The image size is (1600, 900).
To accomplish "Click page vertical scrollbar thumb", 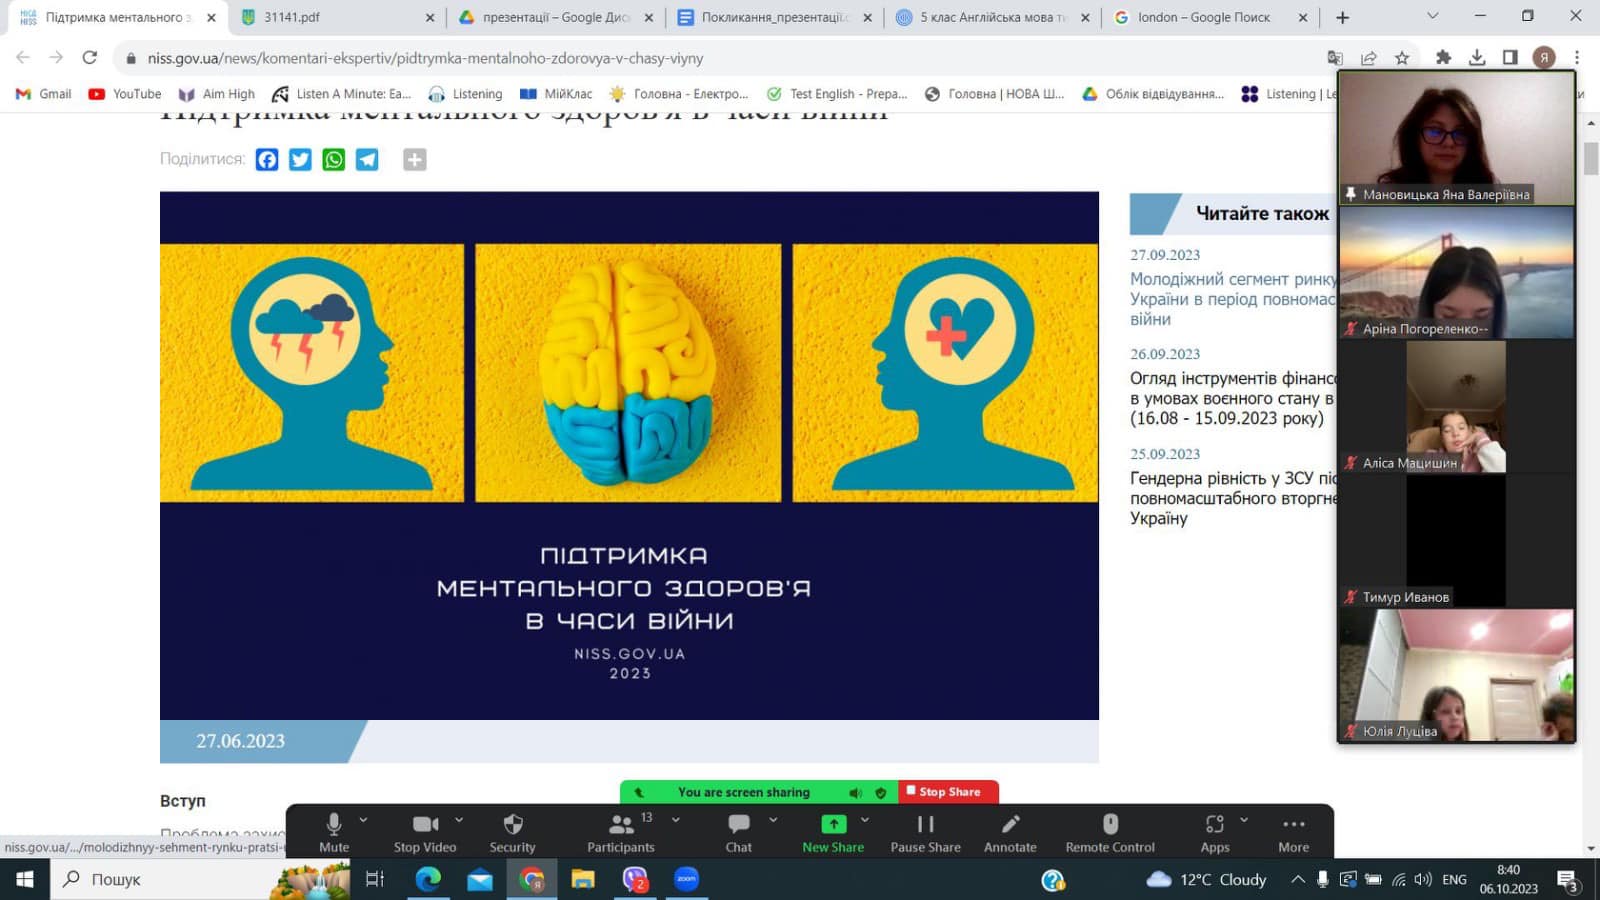I will 1591,158.
